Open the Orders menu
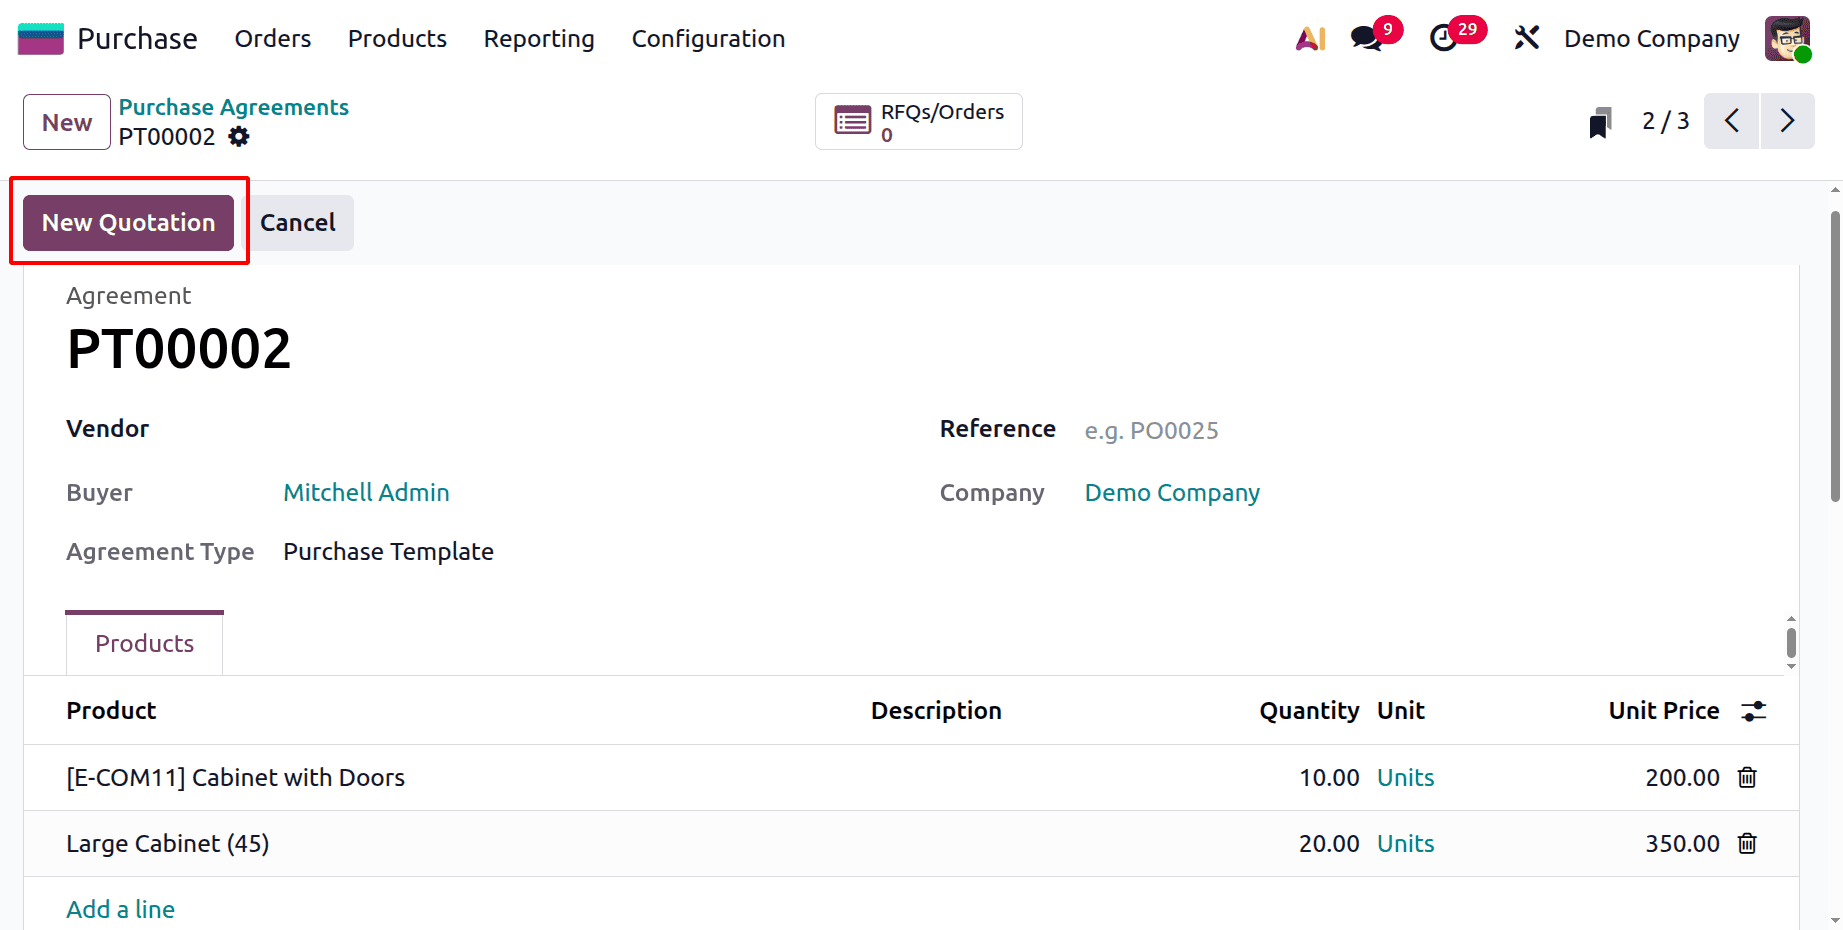Image resolution: width=1843 pixels, height=930 pixels. 272,38
